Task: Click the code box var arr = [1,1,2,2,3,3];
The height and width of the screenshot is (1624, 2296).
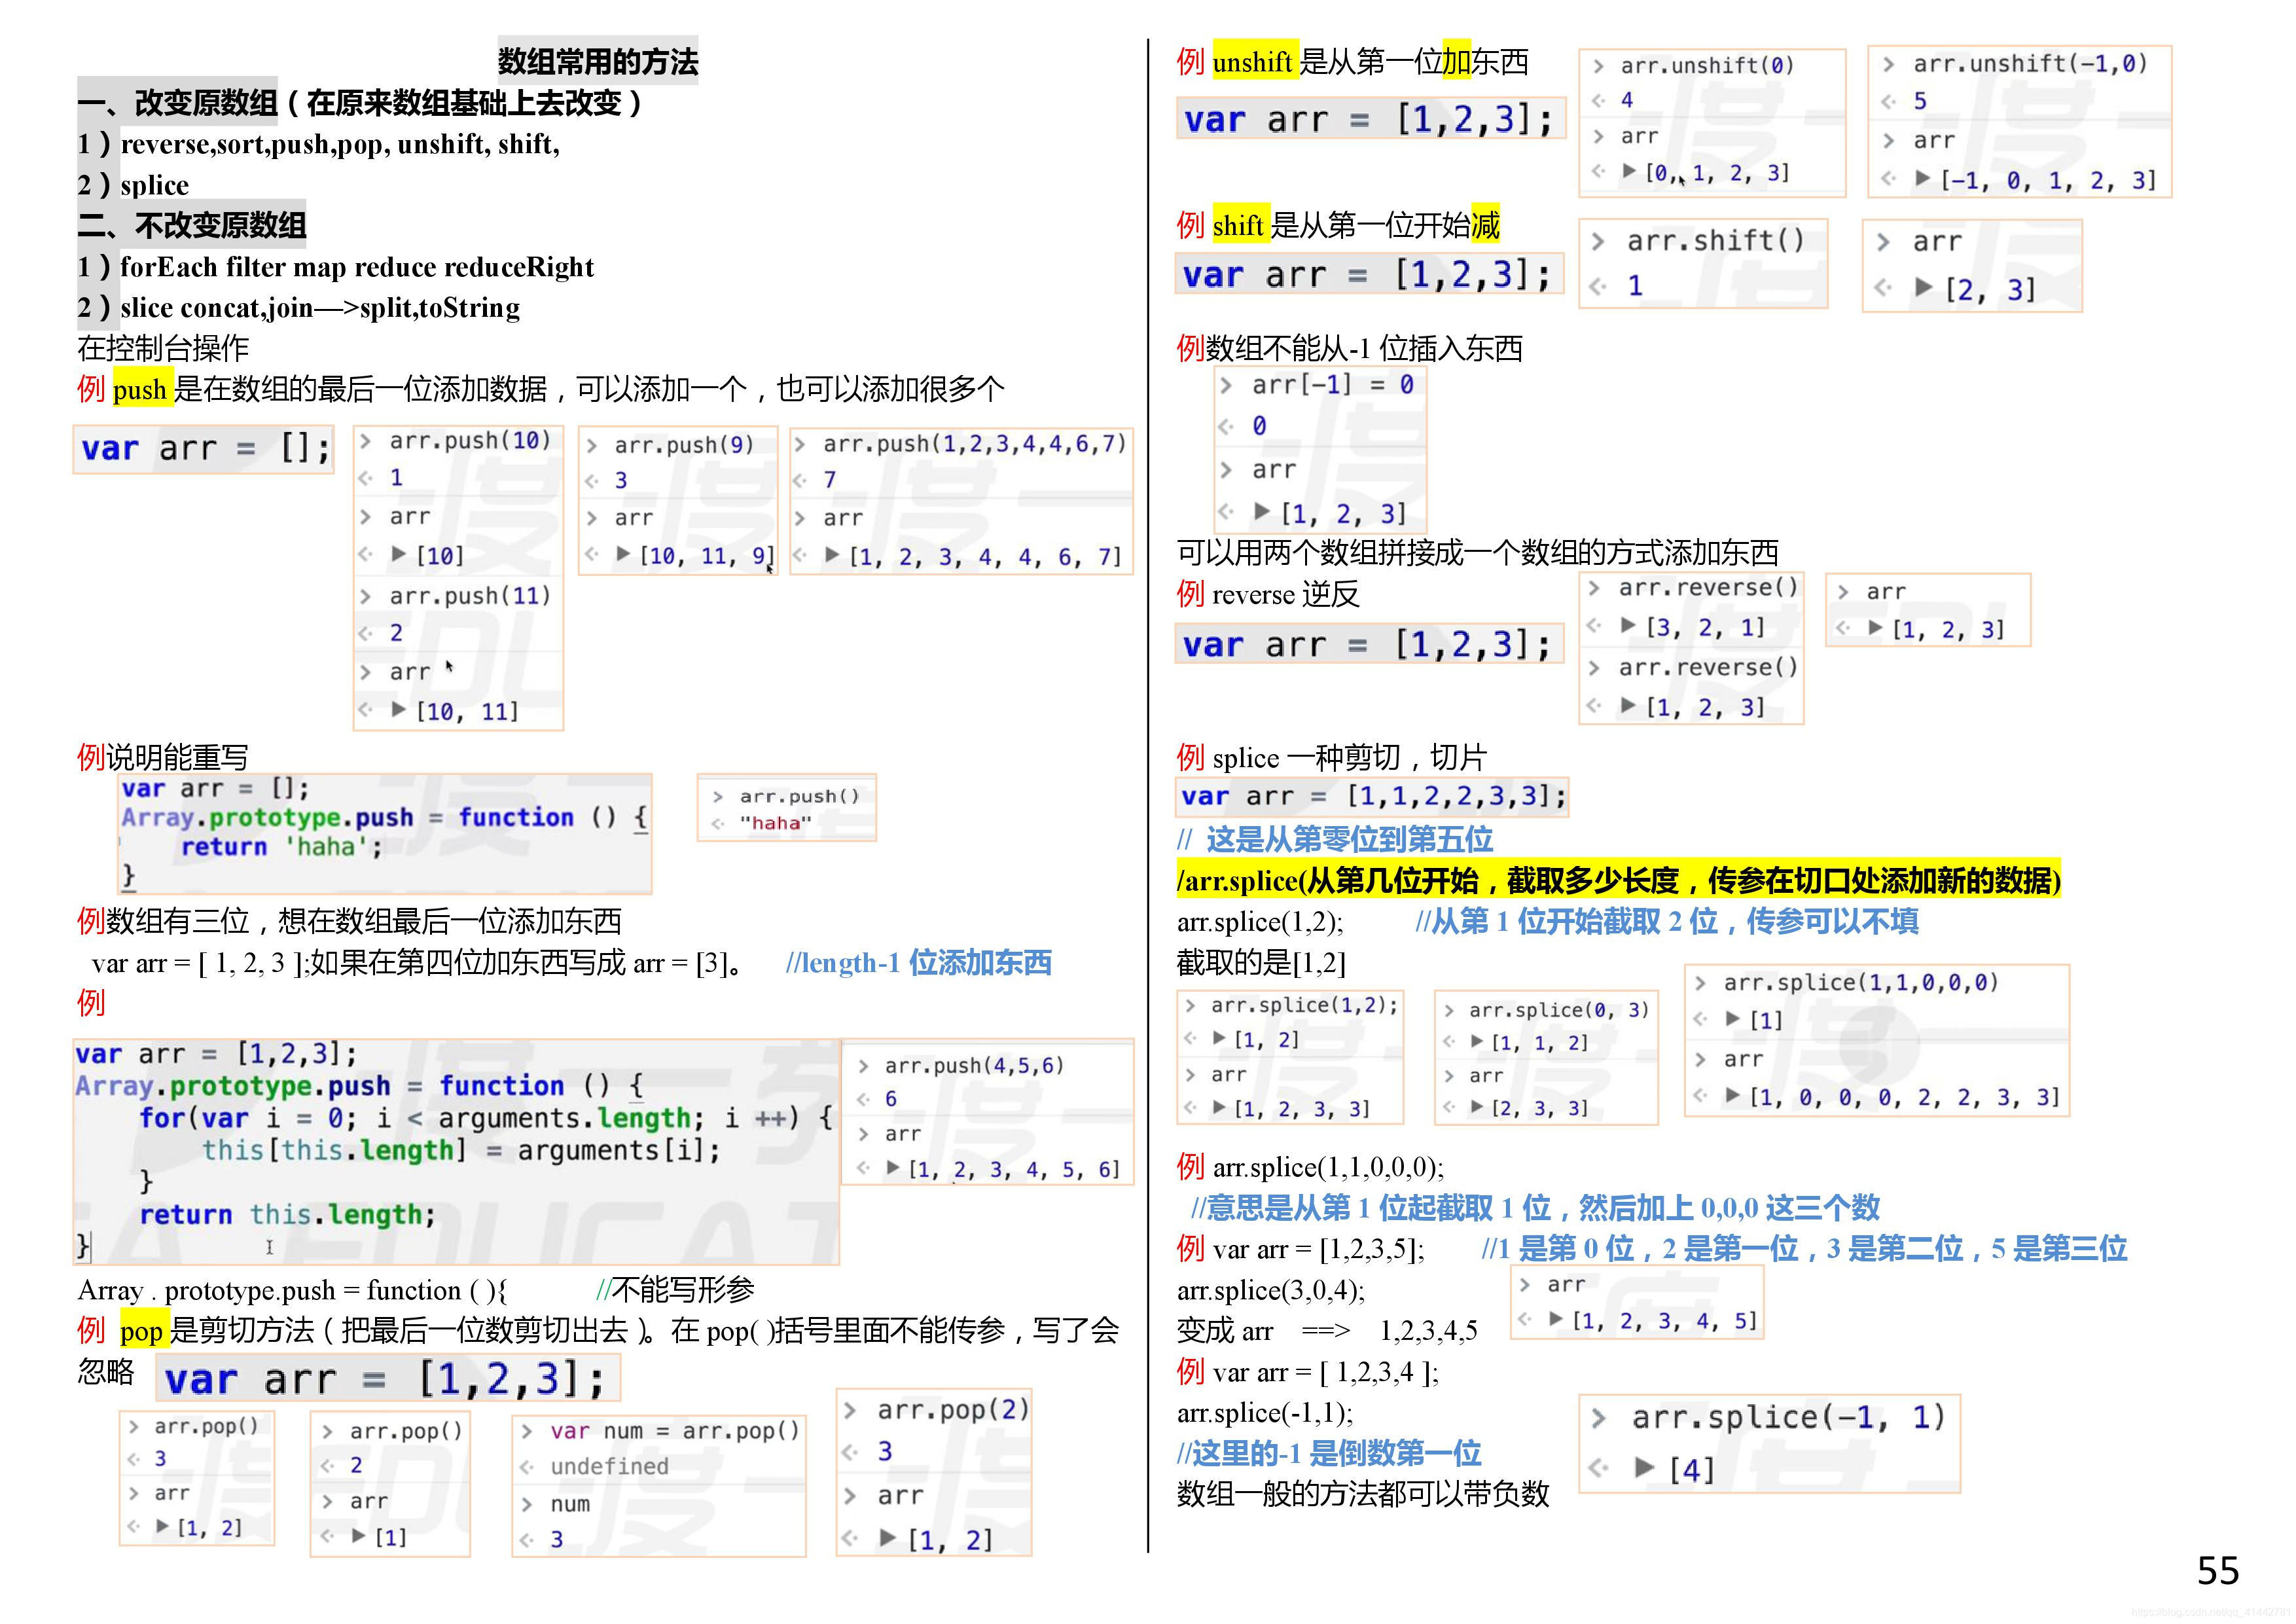Action: [1372, 797]
